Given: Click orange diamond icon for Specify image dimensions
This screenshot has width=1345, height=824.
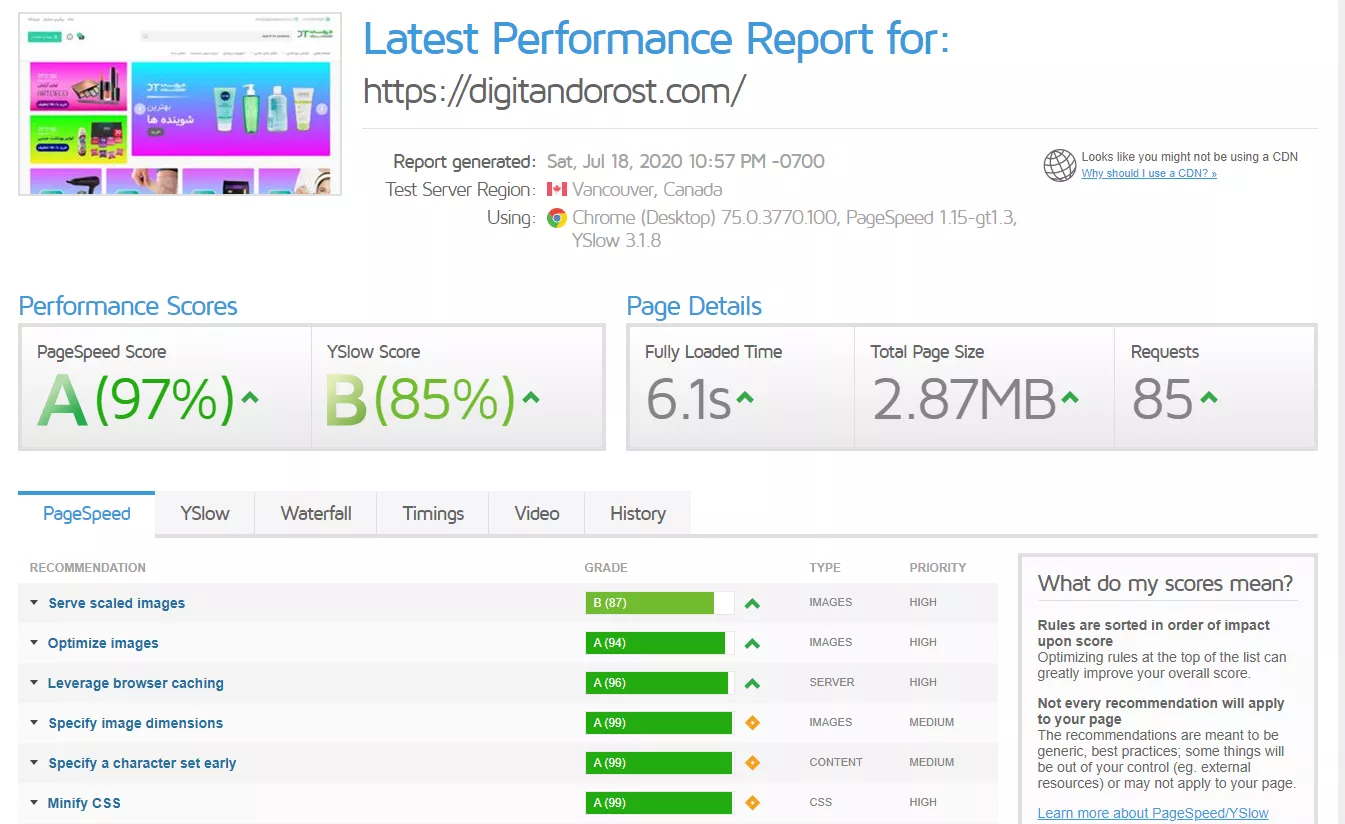Looking at the screenshot, I should point(753,723).
